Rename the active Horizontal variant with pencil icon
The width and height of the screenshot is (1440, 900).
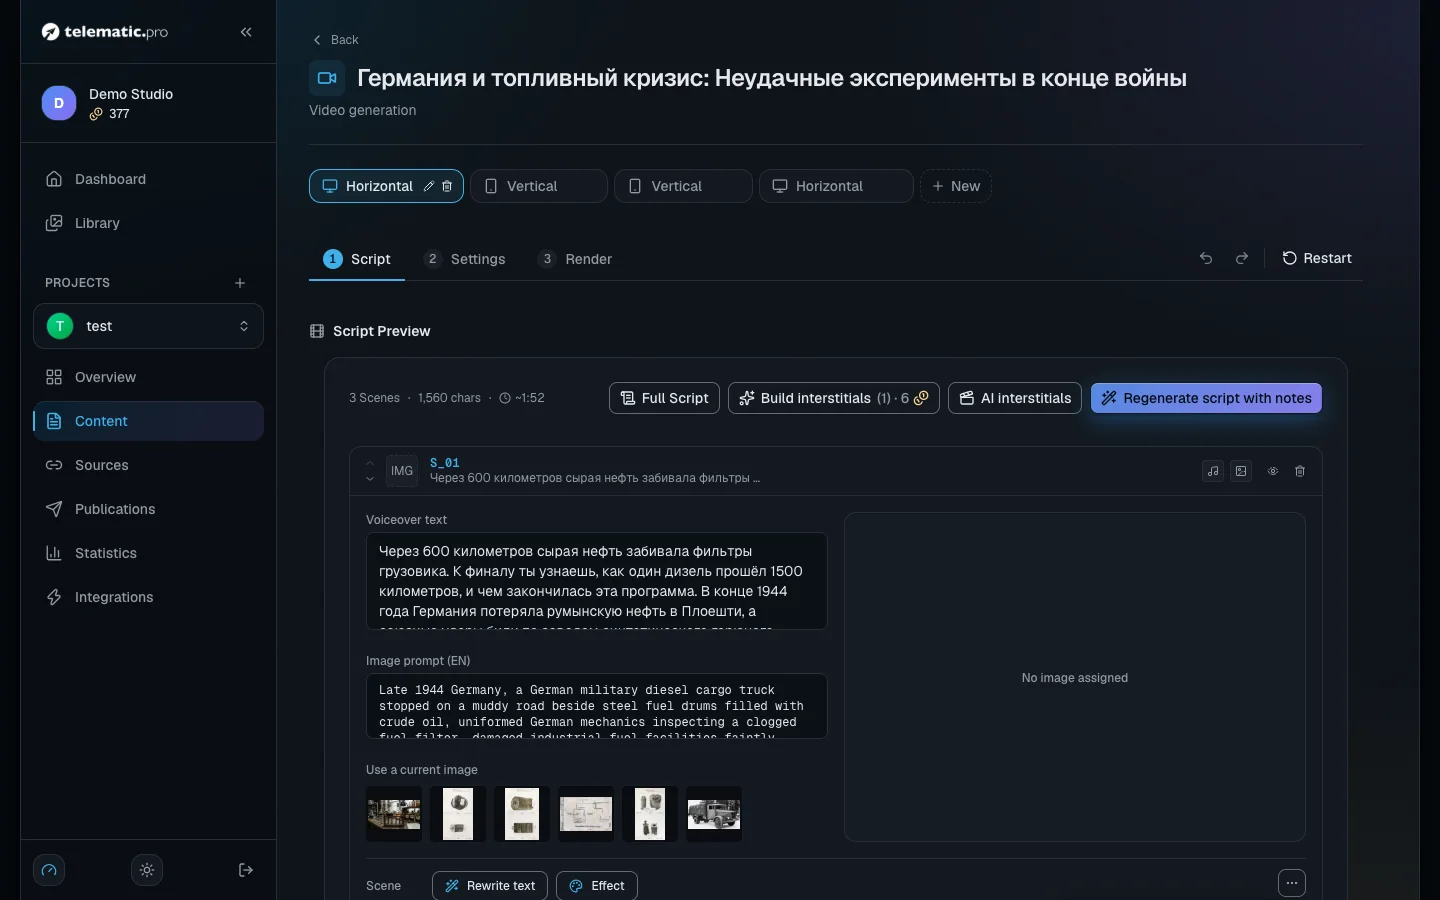pos(429,186)
